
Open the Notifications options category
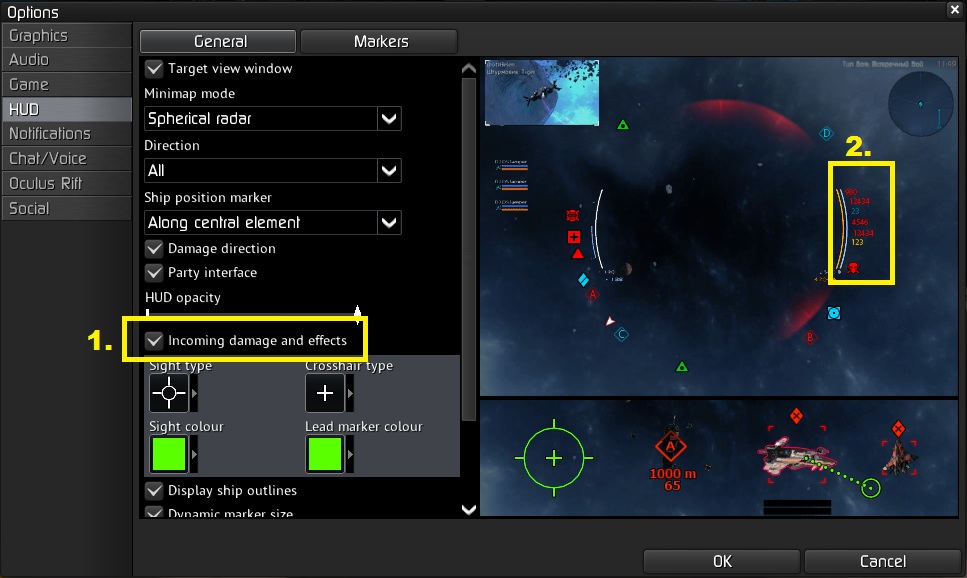click(67, 134)
